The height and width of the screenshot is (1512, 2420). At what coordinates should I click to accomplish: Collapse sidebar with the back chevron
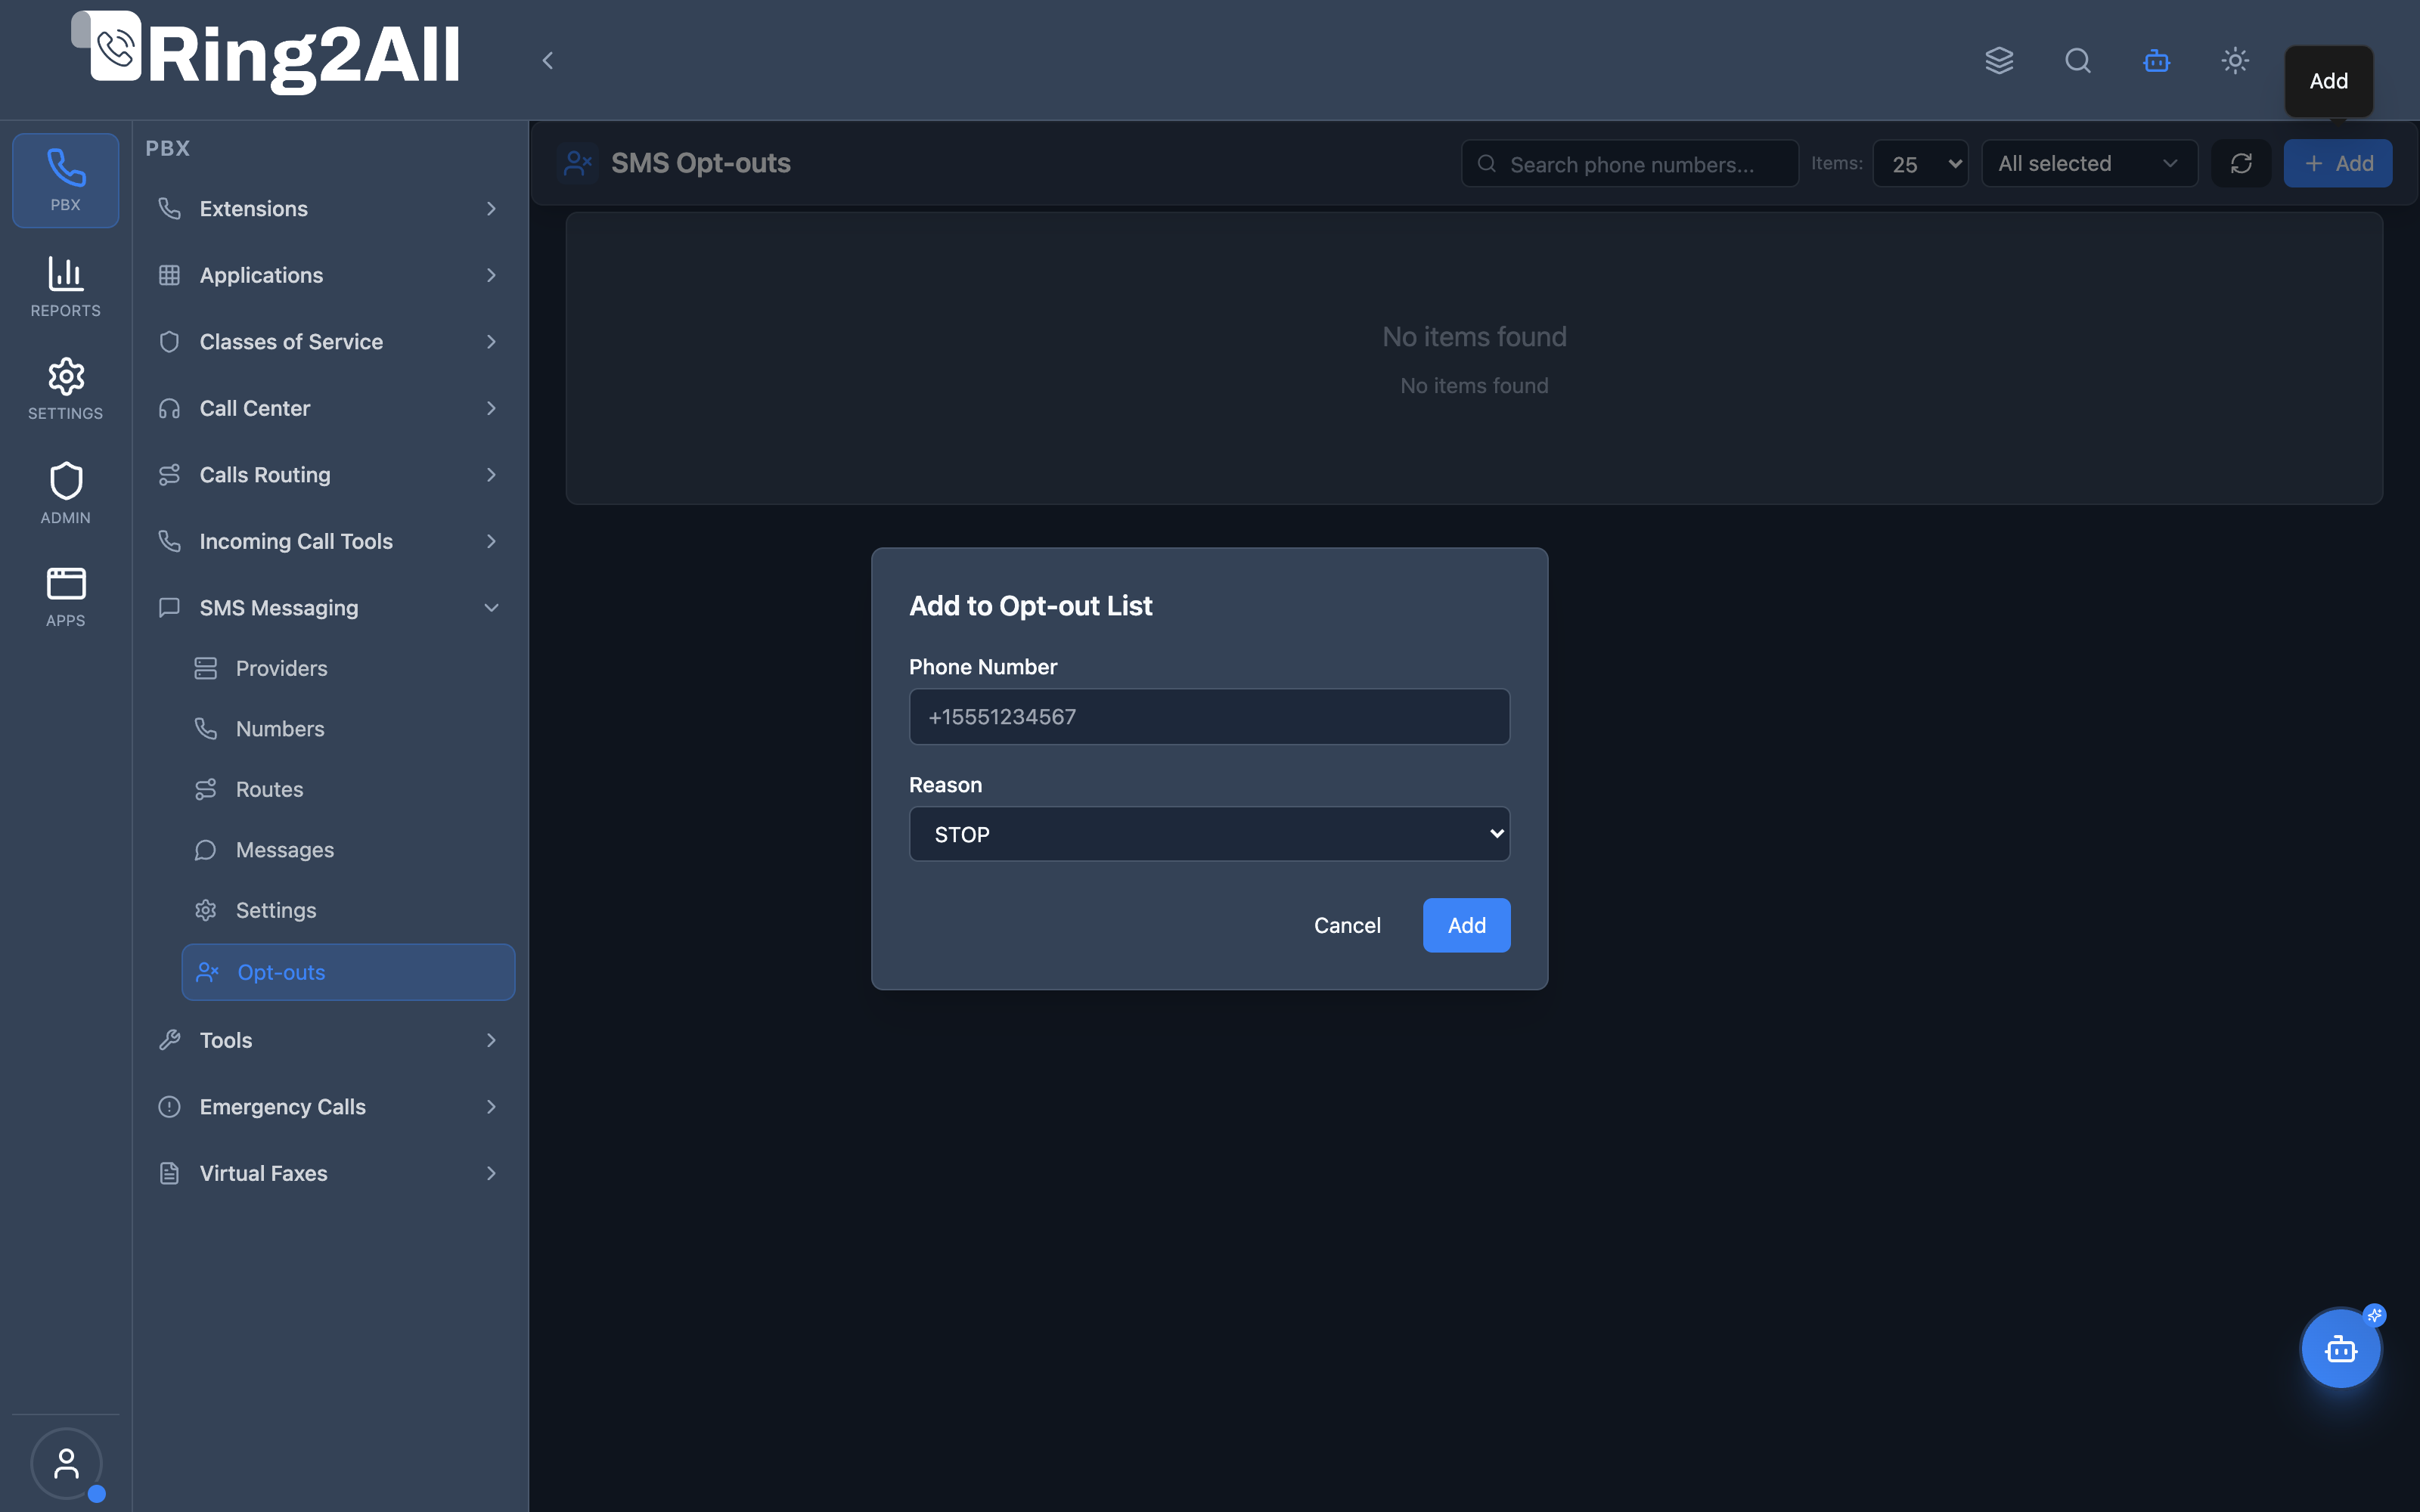point(548,61)
